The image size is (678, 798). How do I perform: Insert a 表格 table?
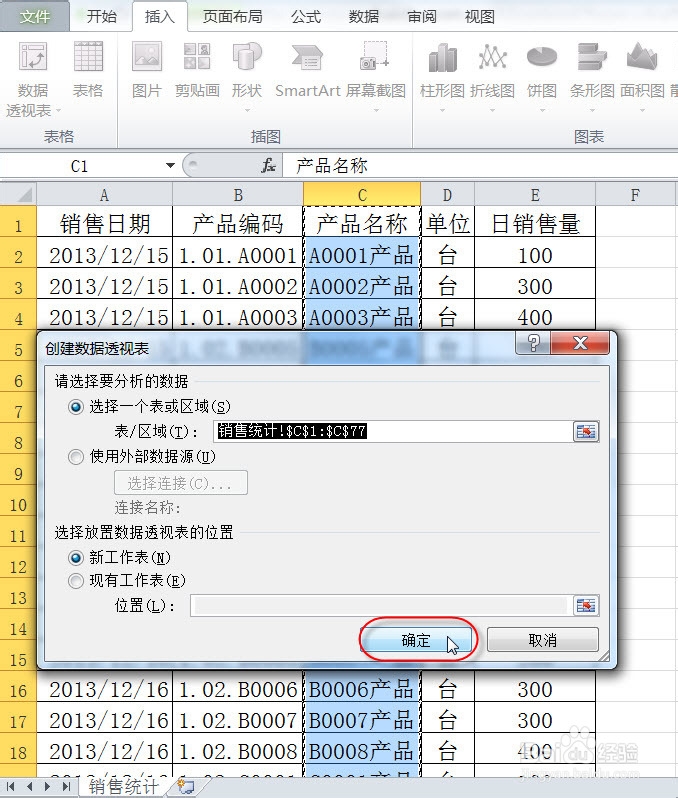[88, 70]
